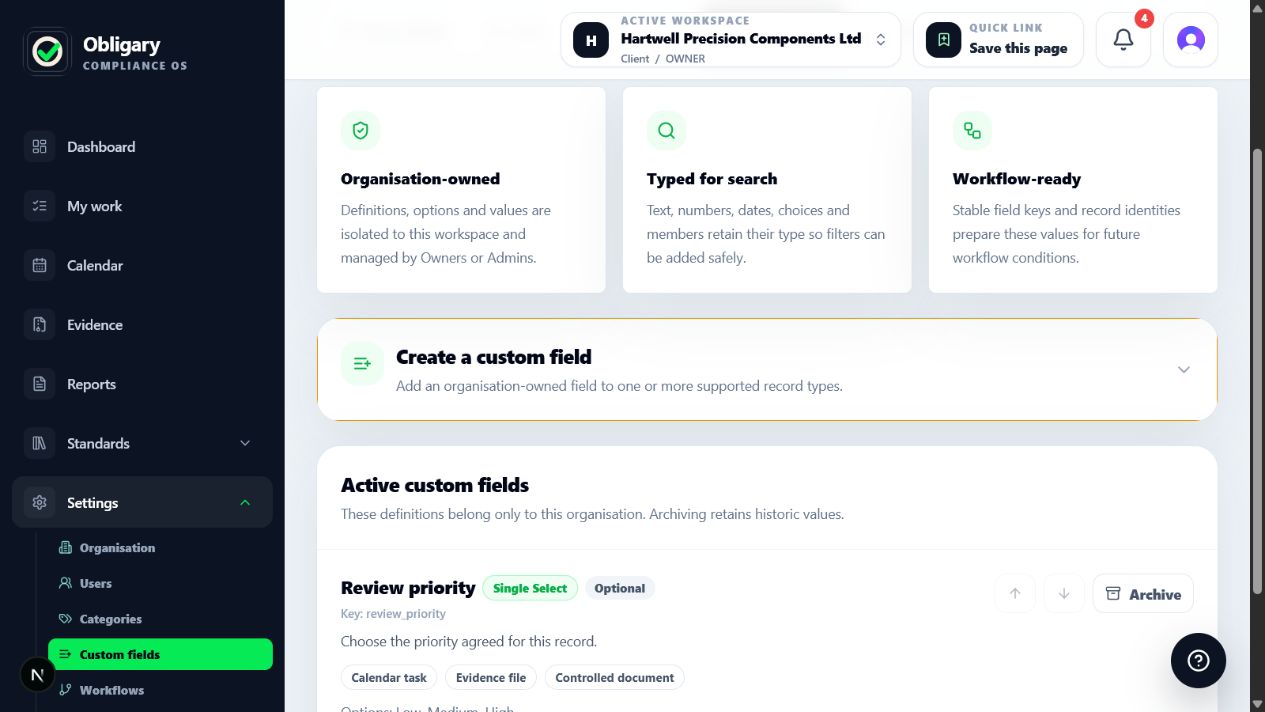
Task: Expand the Create a custom field panel
Action: (x=767, y=369)
